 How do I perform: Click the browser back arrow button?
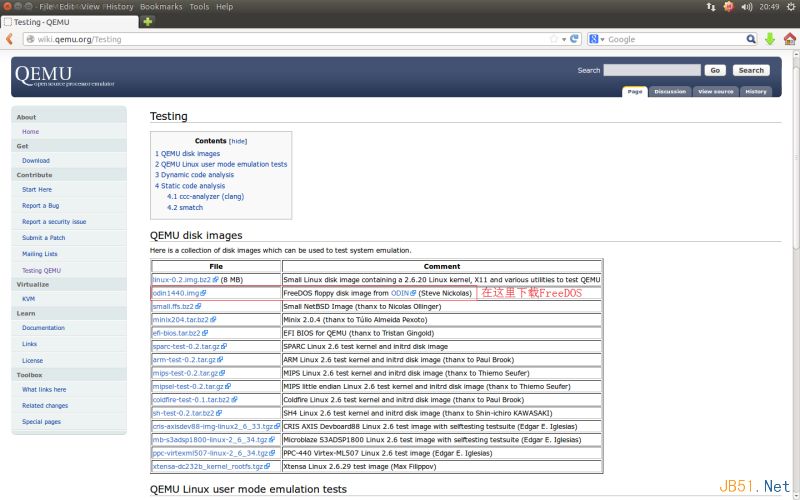click(9, 39)
